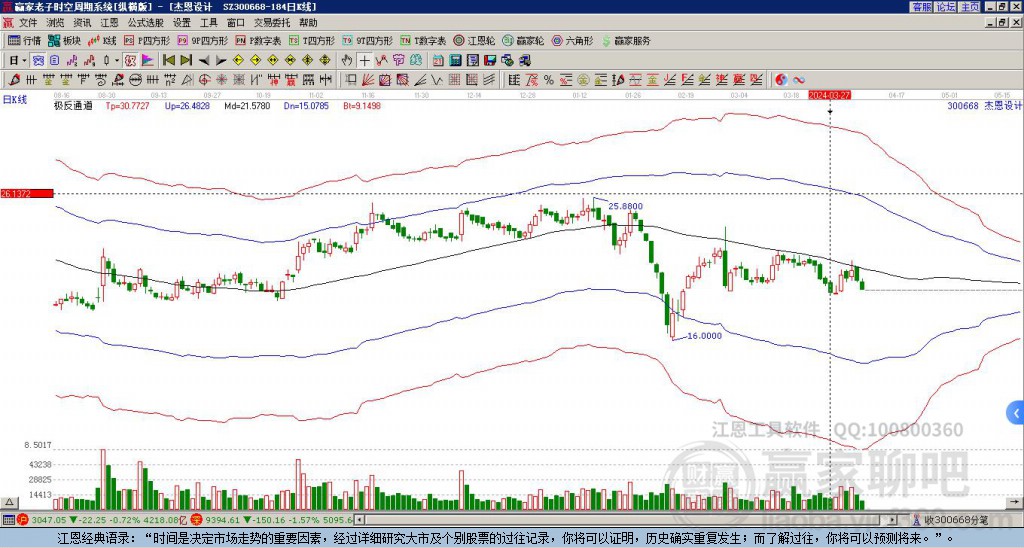Select the hand pan tool

click(347, 61)
